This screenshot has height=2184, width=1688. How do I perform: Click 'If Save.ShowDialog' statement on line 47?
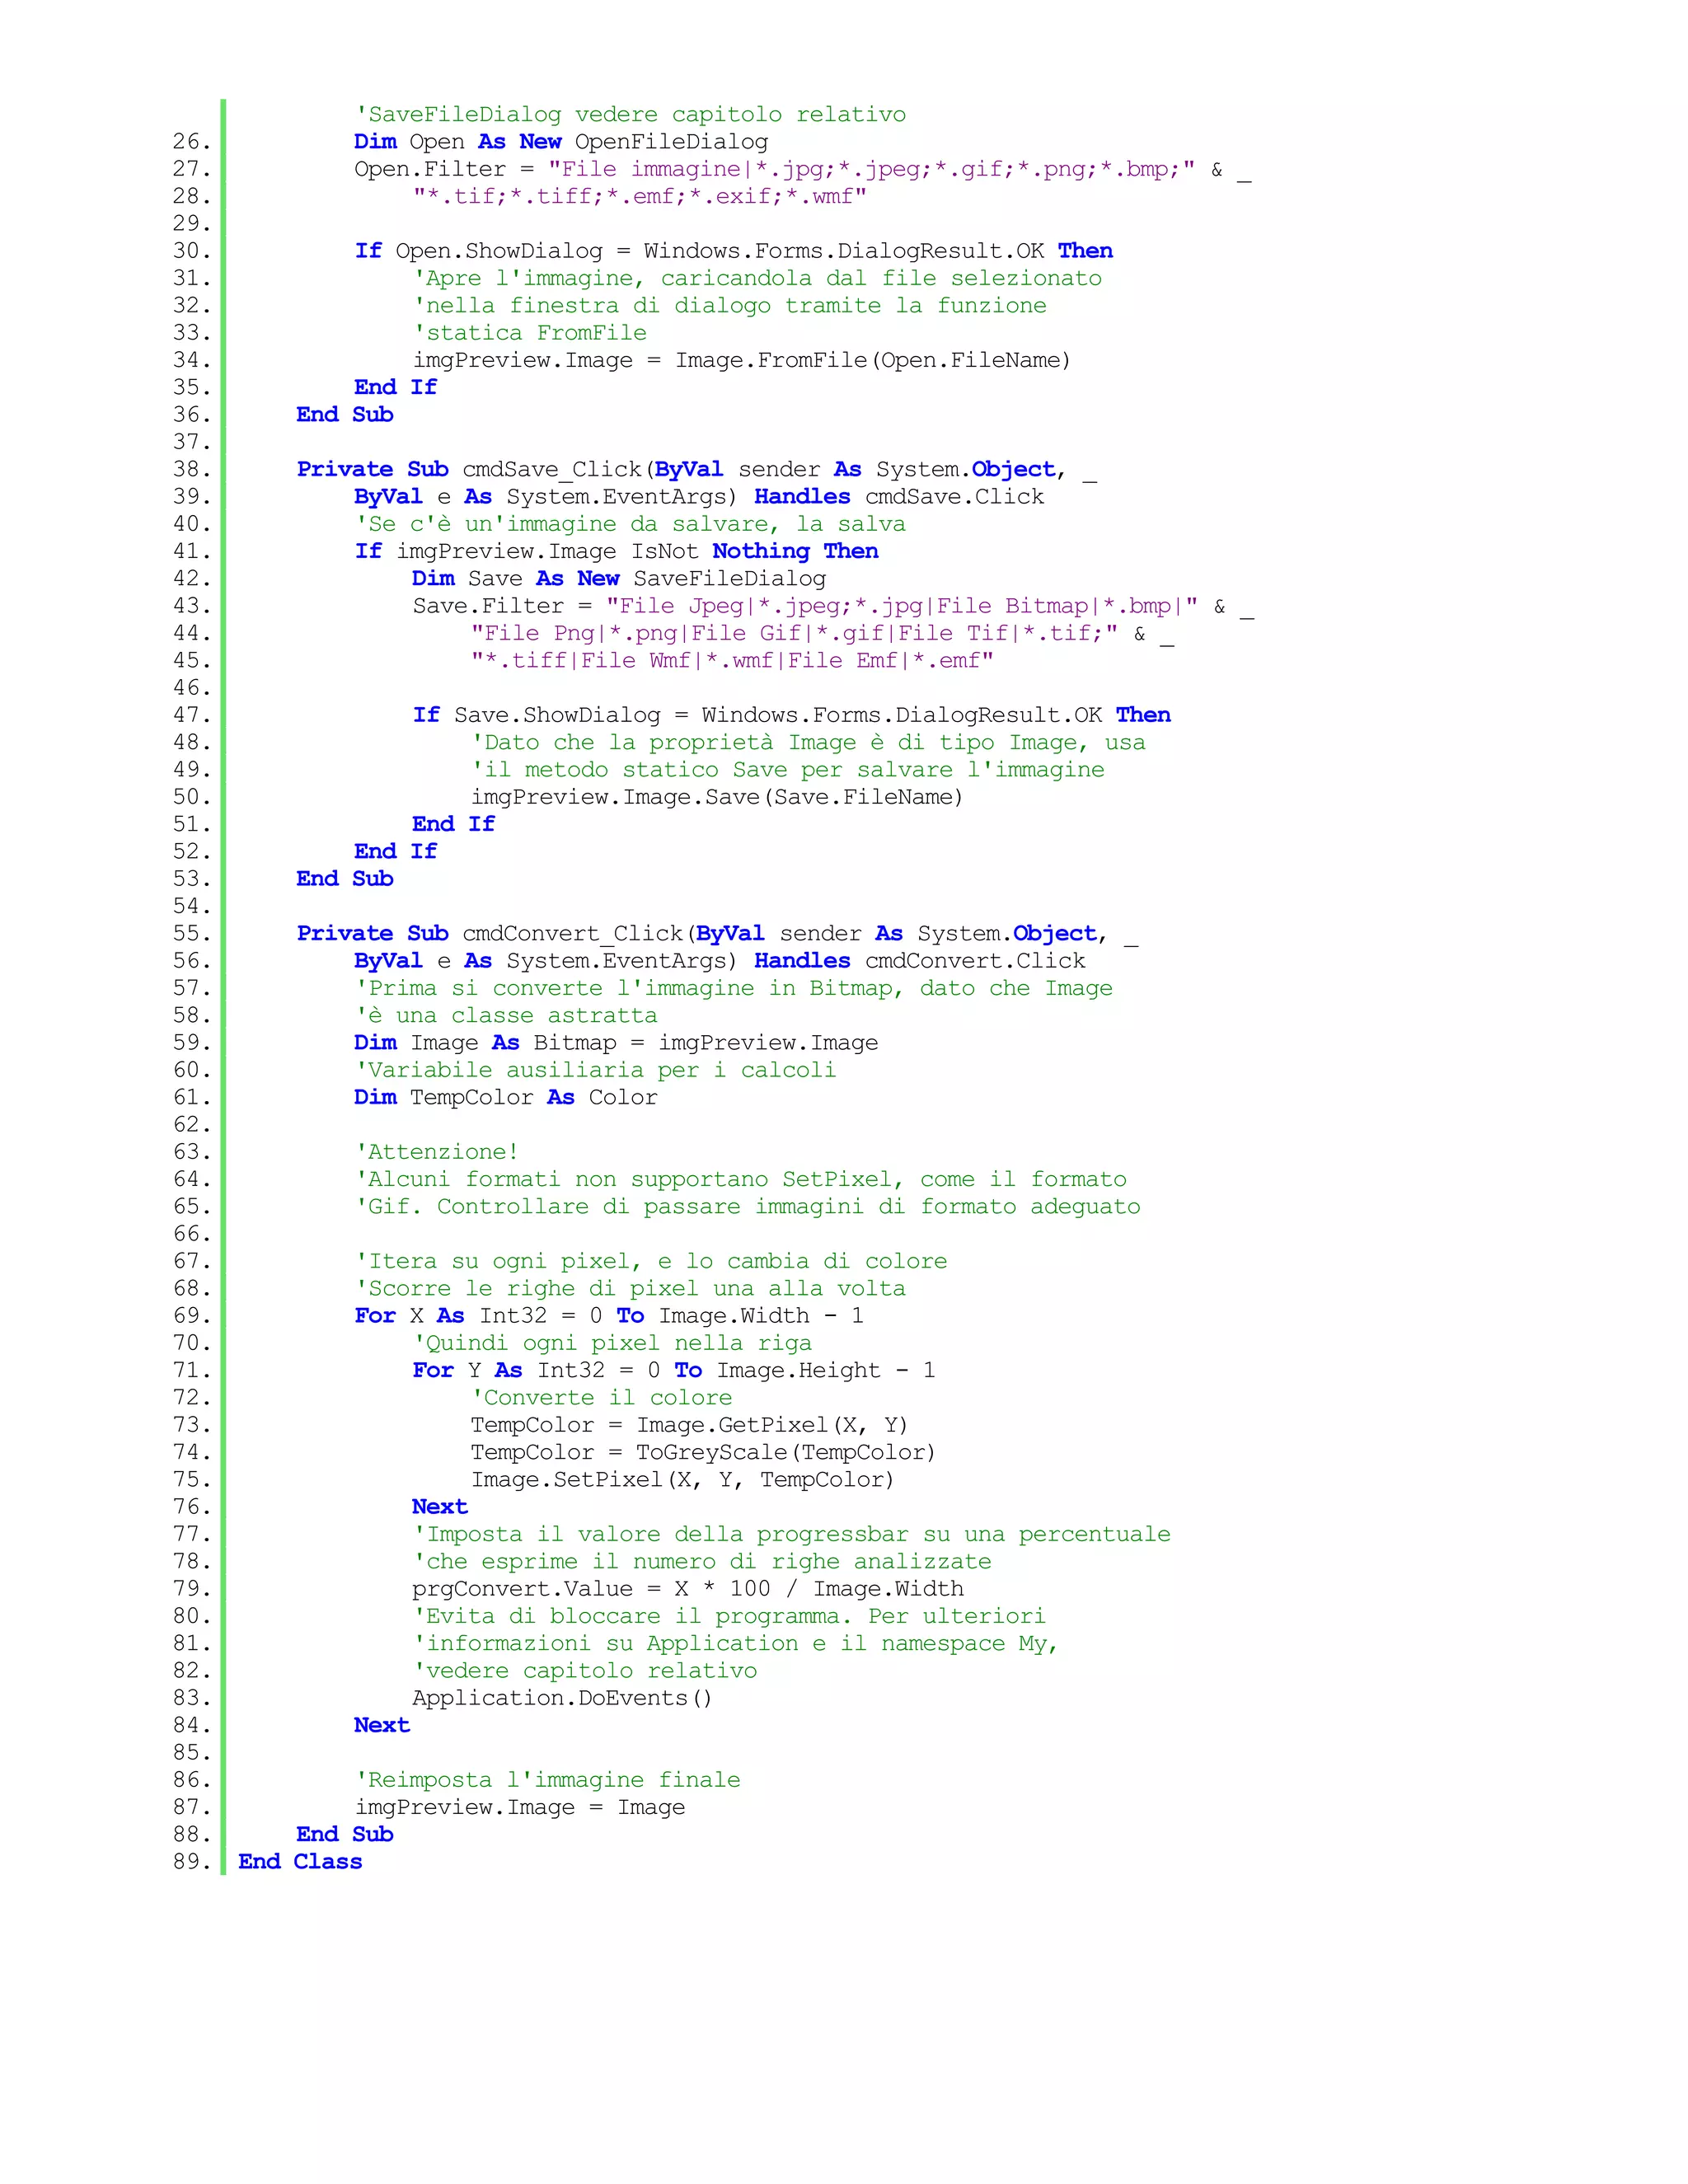coord(791,715)
